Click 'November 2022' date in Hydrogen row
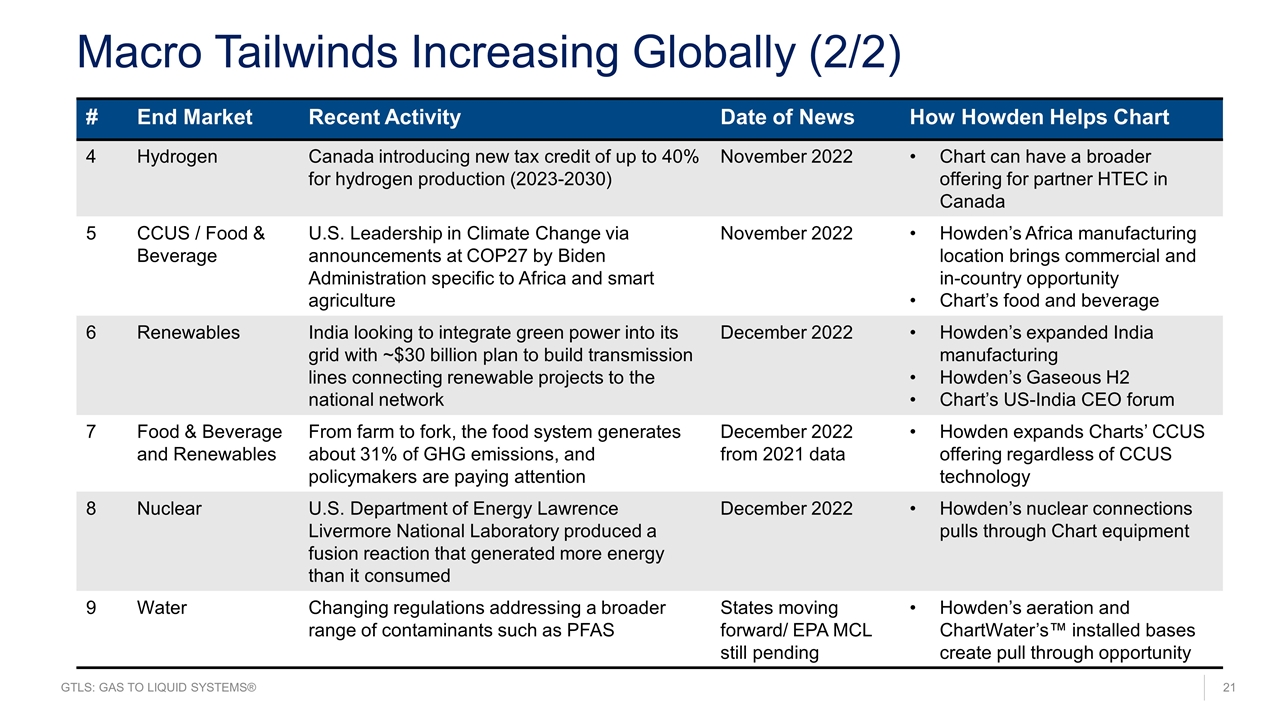Image resolution: width=1280 pixels, height=720 pixels. [x=787, y=157]
